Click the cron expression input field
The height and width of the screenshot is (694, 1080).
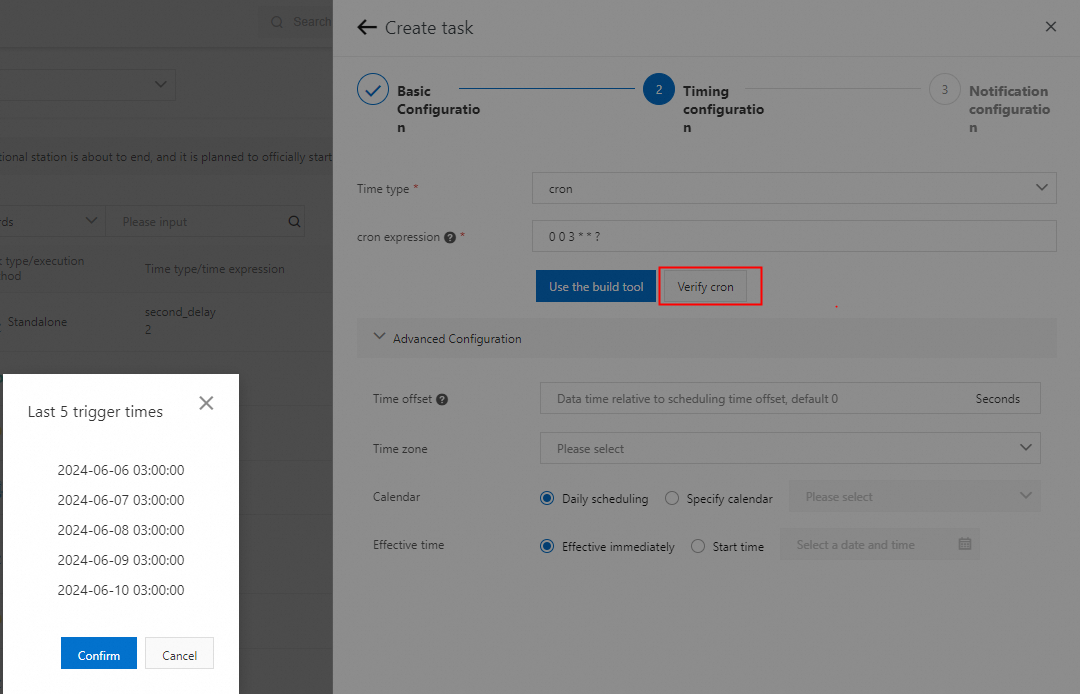point(794,237)
